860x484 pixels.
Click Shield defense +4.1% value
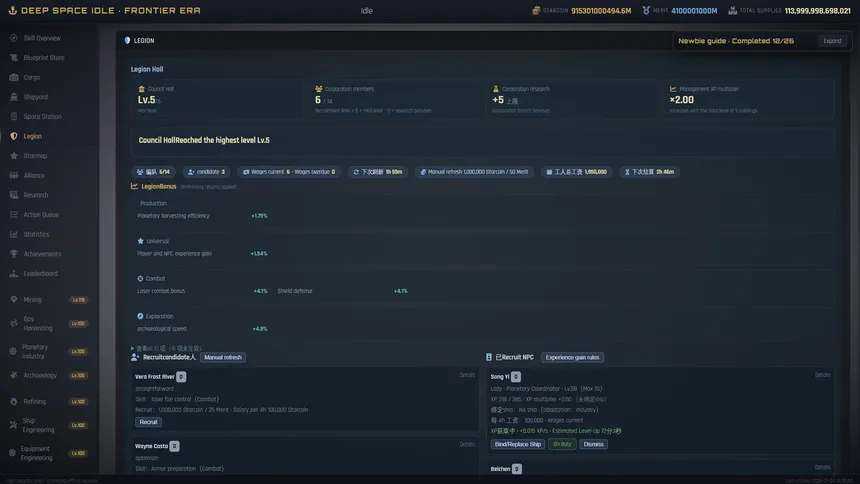(x=400, y=291)
